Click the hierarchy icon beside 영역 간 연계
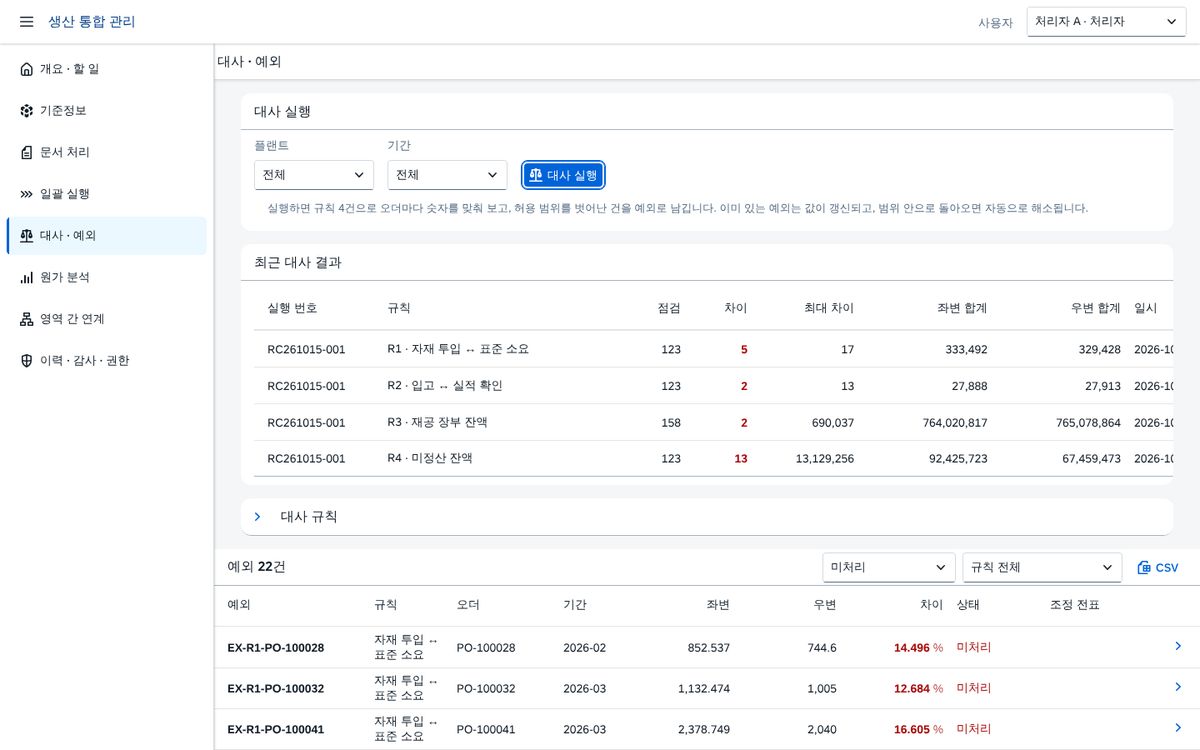This screenshot has height=750, width=1200. 27,319
